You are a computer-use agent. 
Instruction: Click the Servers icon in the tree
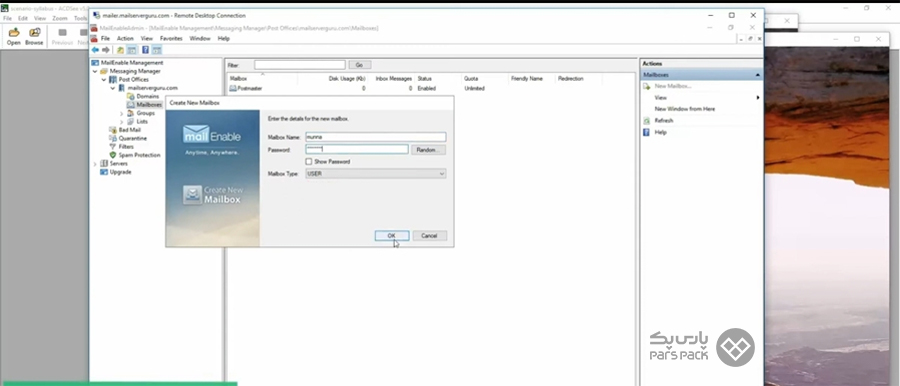click(104, 163)
